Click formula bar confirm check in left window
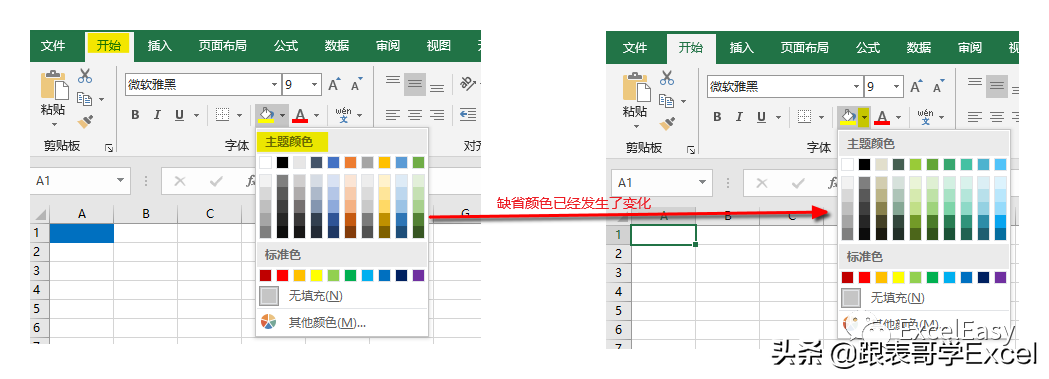This screenshot has height=379, width=1049. point(216,180)
